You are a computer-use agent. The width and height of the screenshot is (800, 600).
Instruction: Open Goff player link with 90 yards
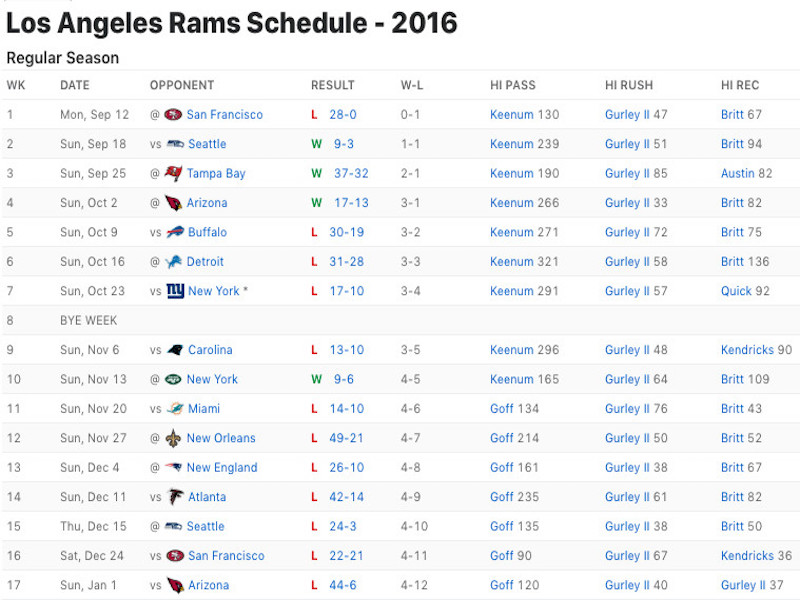click(502, 556)
